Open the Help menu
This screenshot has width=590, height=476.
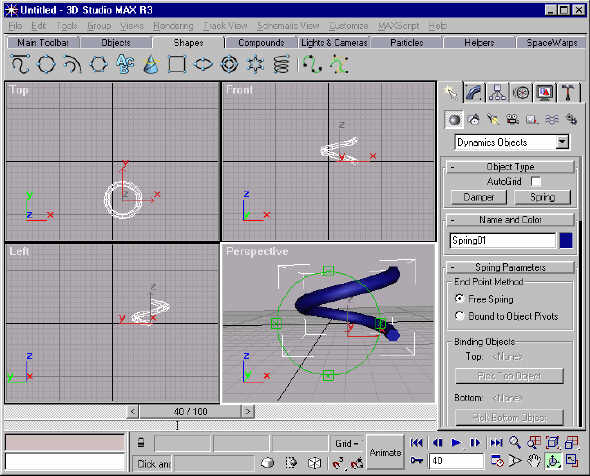coord(438,26)
